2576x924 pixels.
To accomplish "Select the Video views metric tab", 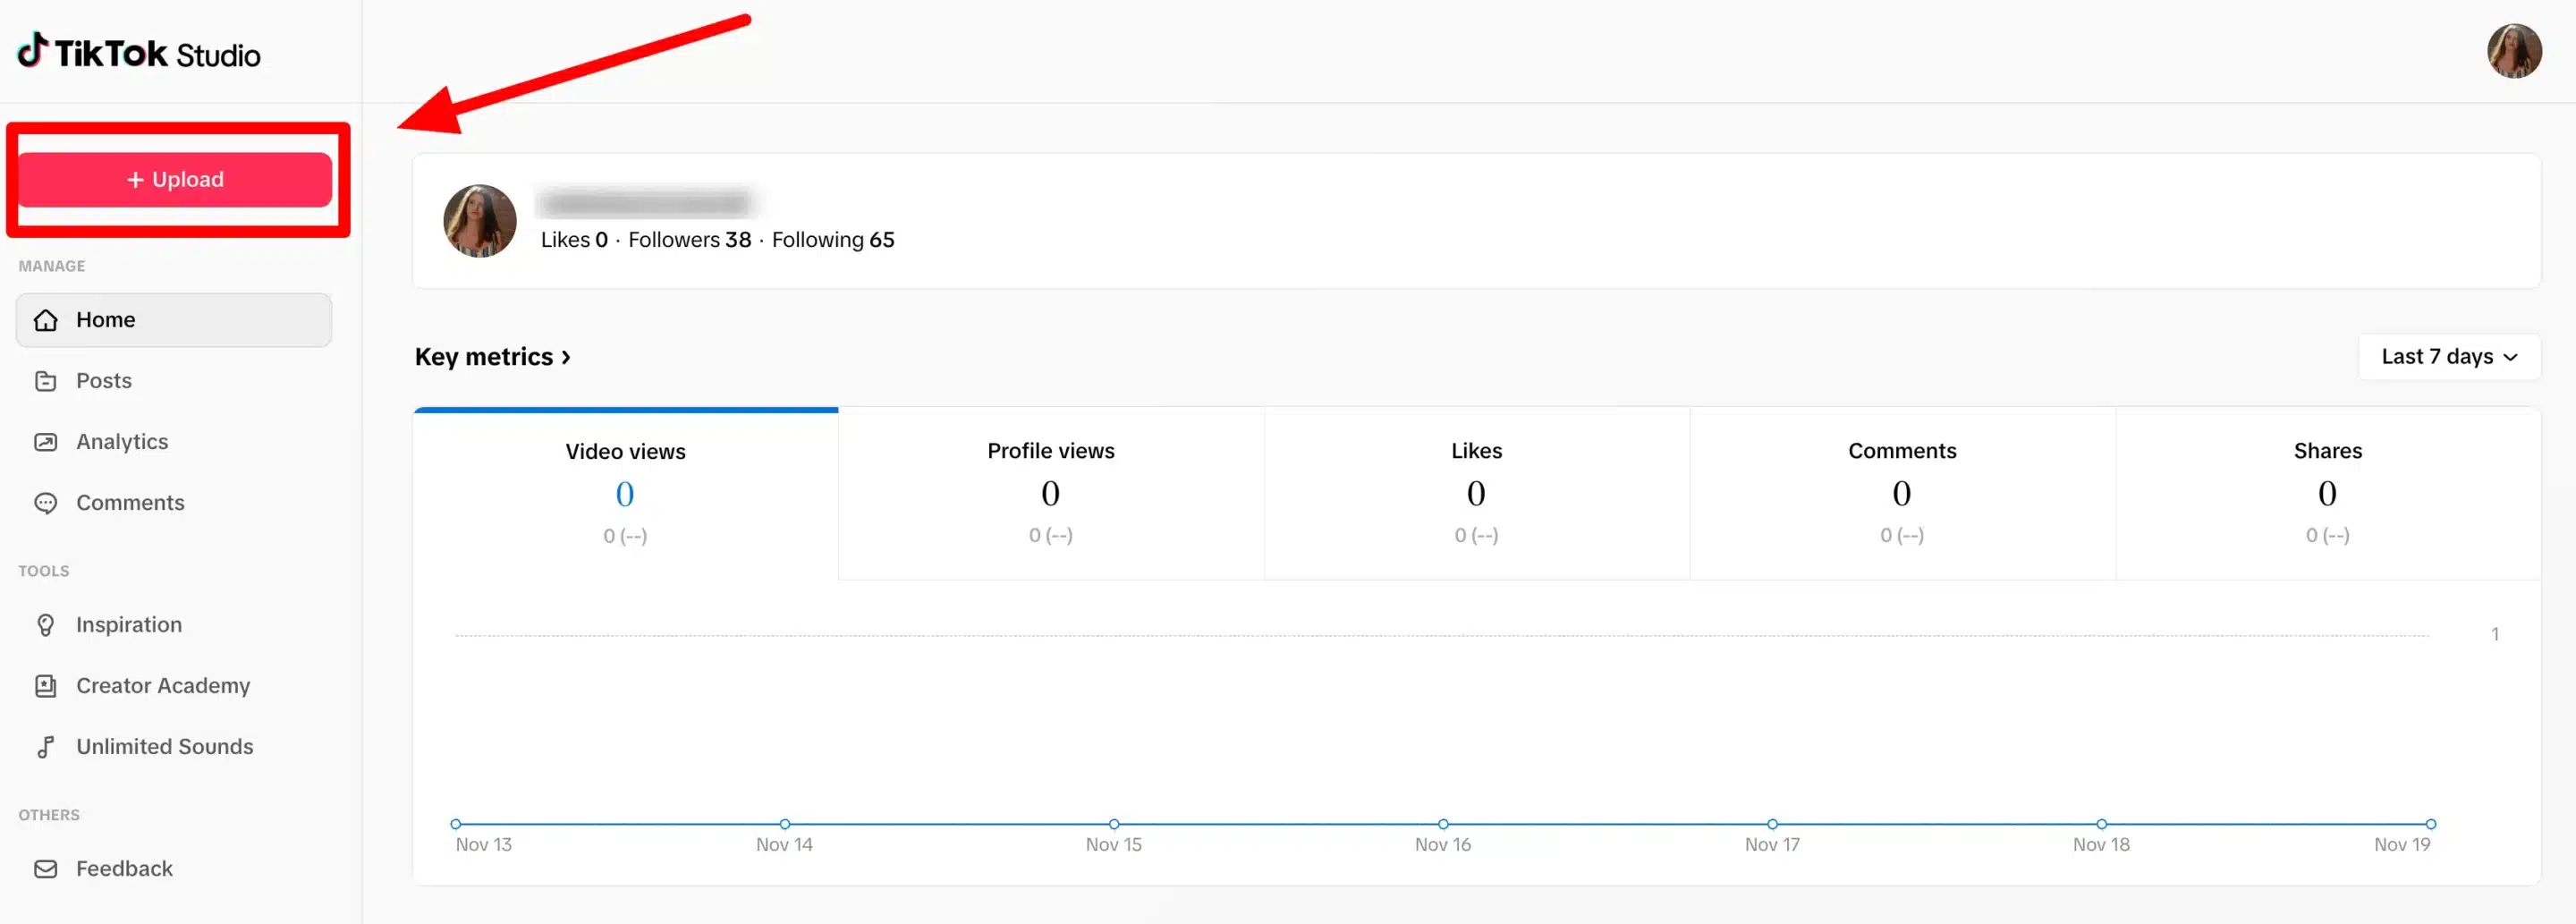I will tap(625, 493).
